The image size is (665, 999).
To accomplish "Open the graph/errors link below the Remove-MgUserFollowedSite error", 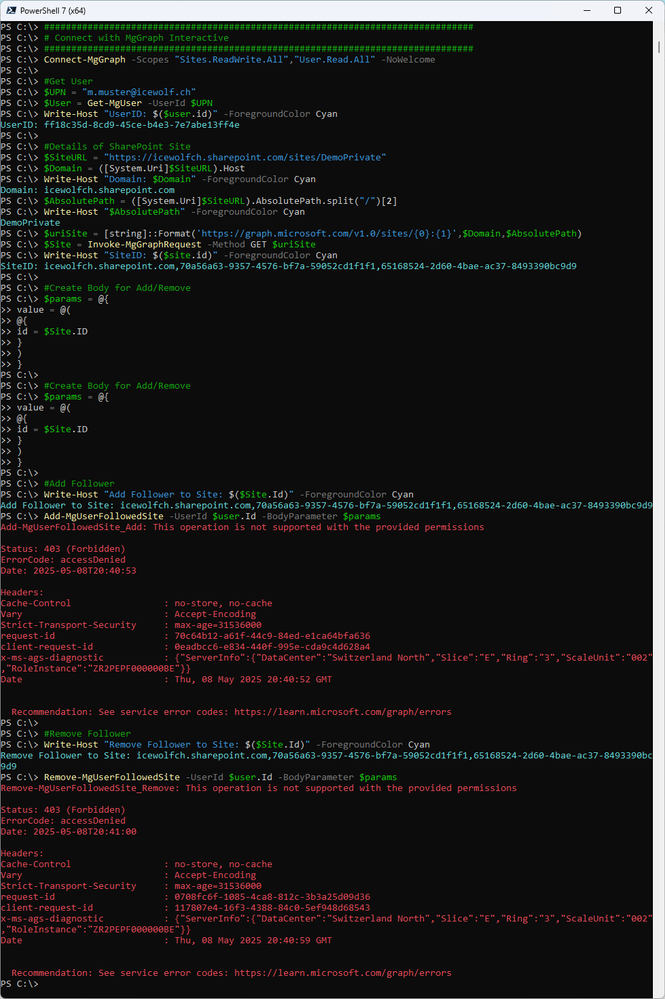I will click(343, 974).
